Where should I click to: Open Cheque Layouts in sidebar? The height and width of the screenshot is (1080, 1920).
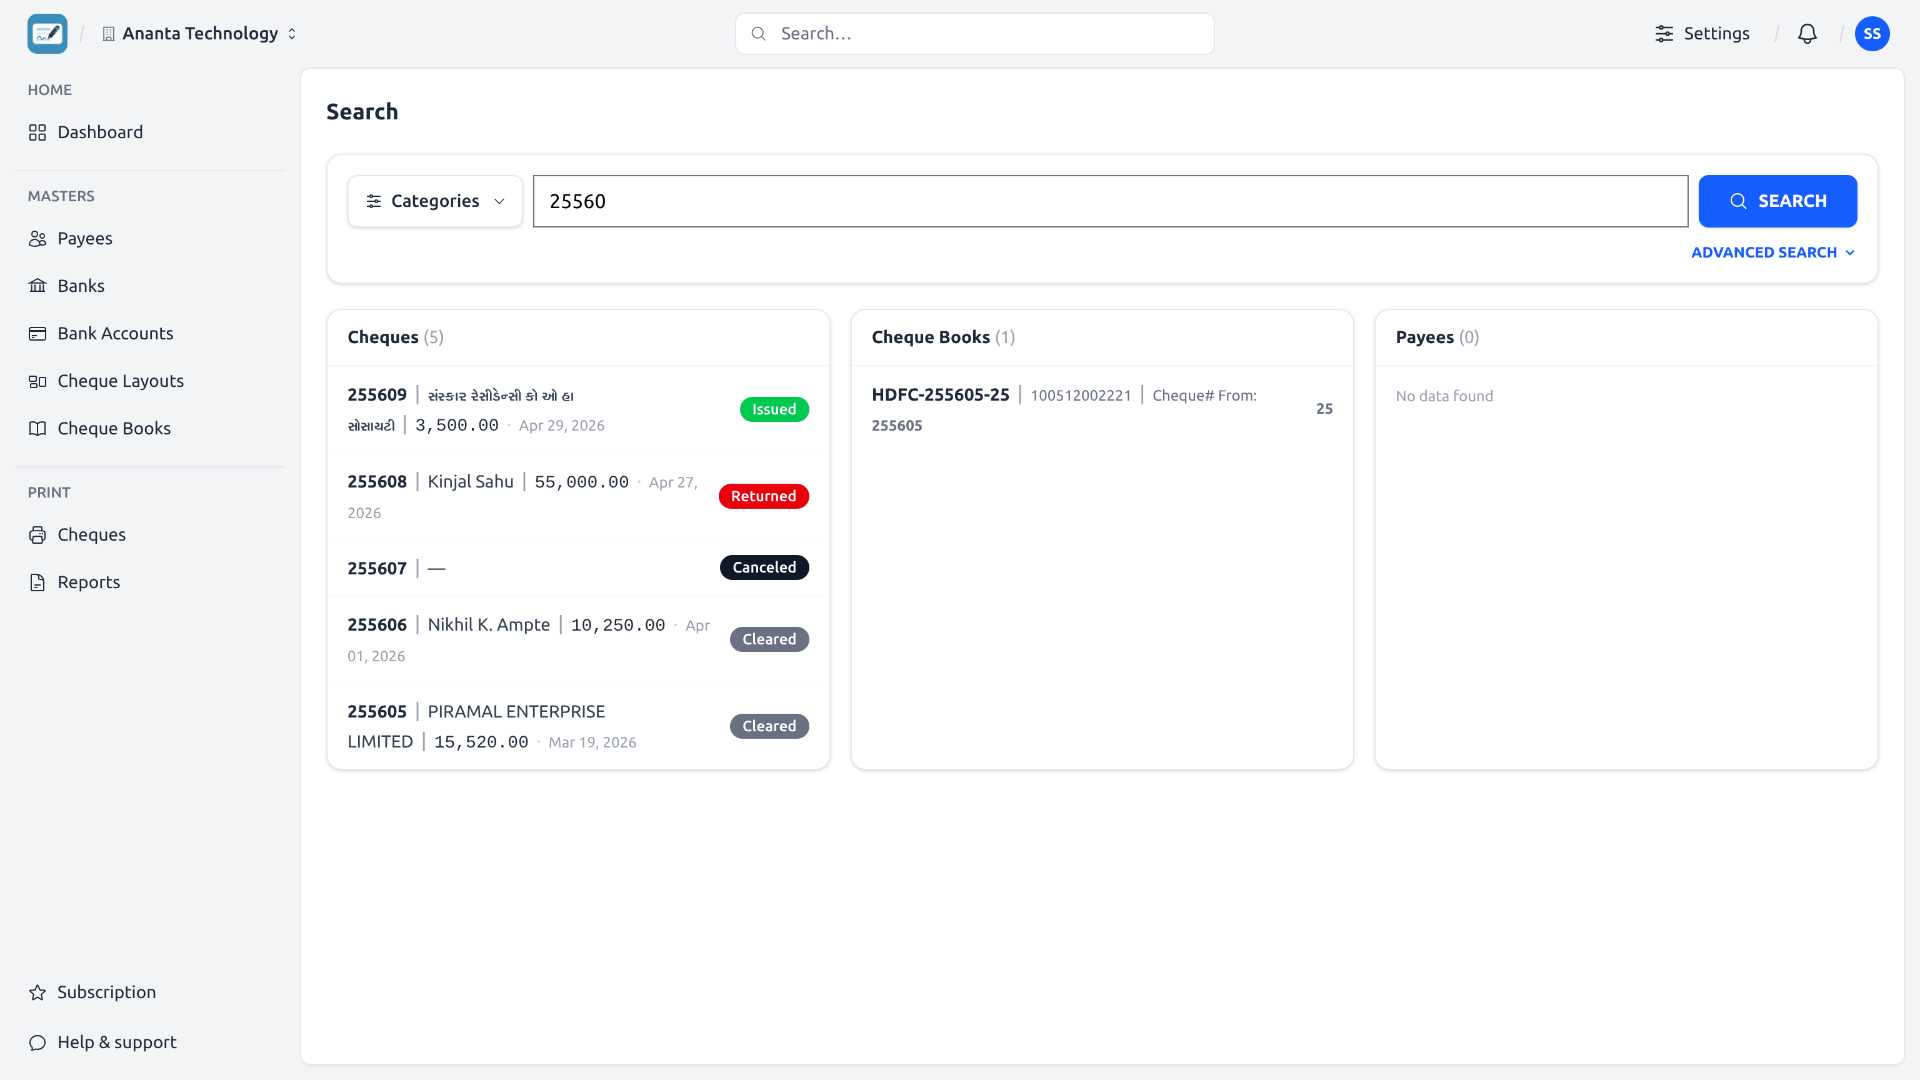[150, 381]
